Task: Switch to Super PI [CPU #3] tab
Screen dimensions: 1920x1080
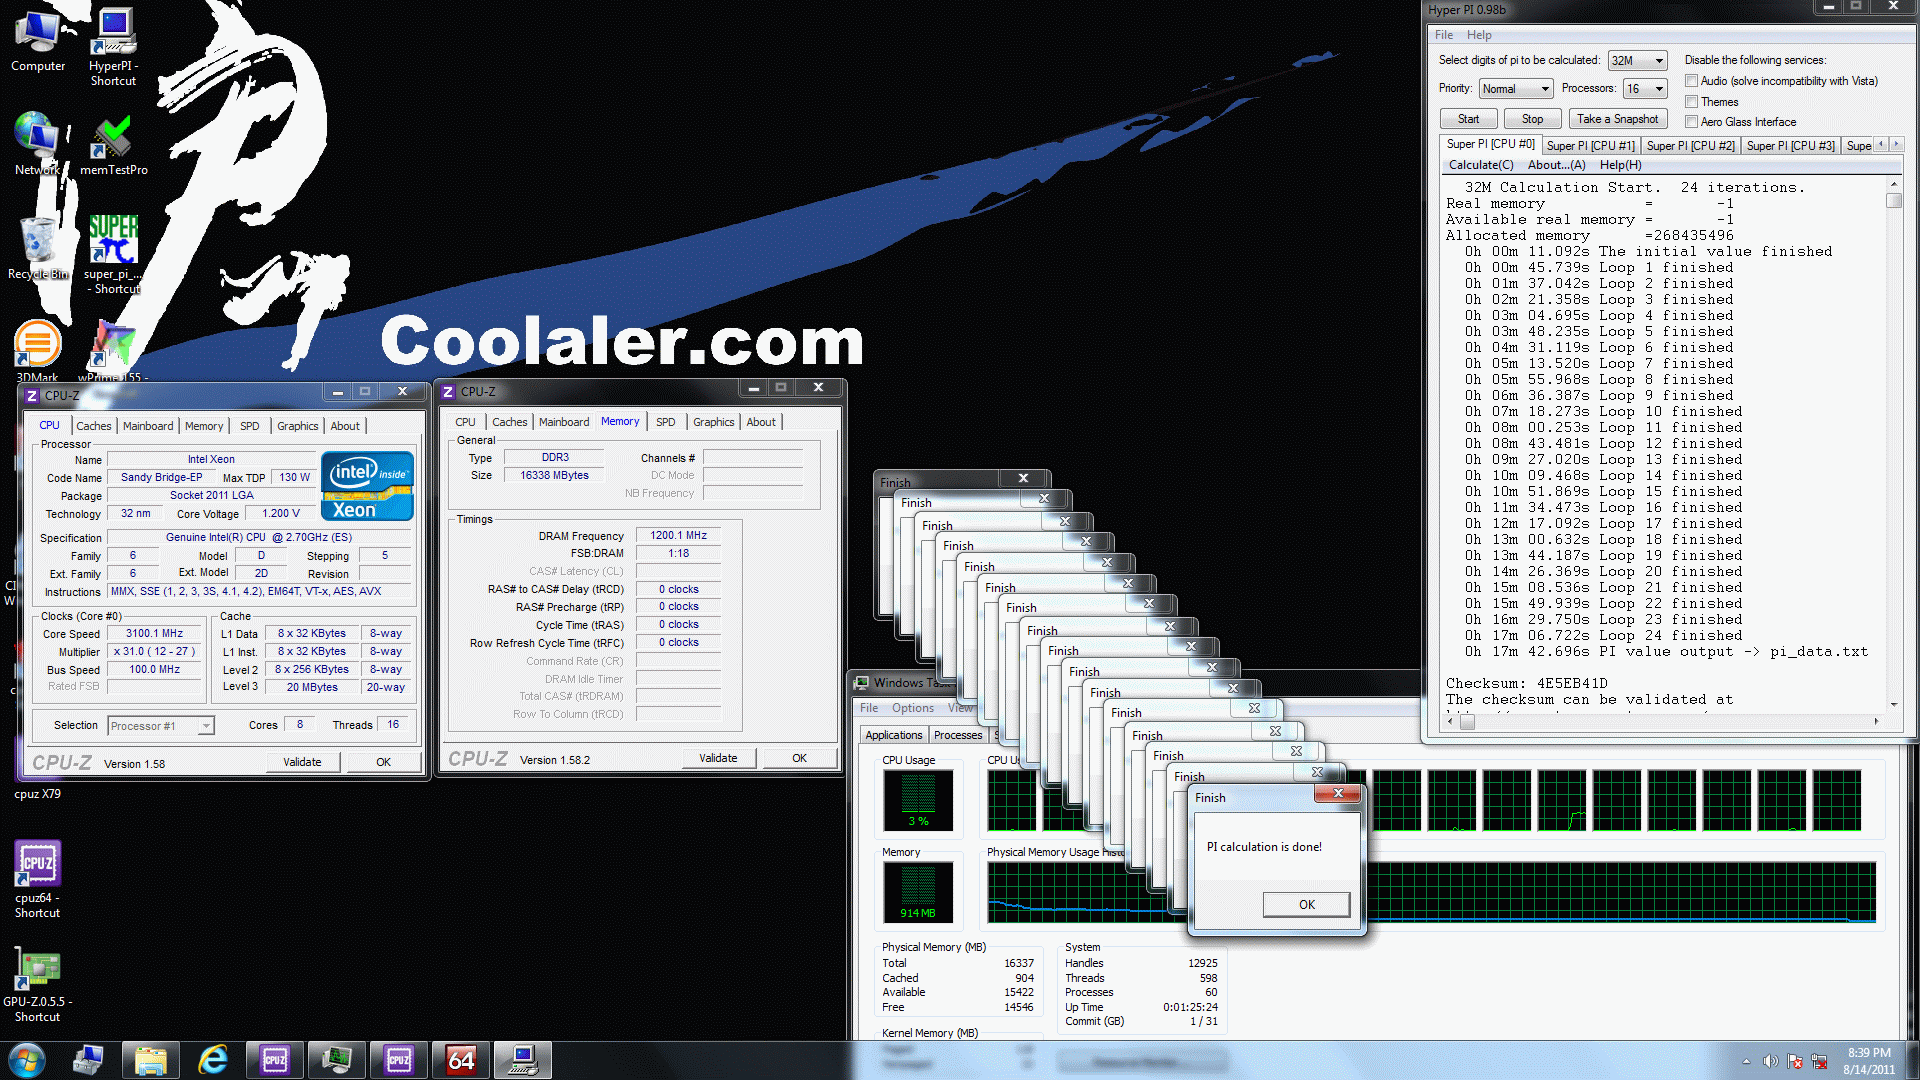Action: tap(1790, 146)
